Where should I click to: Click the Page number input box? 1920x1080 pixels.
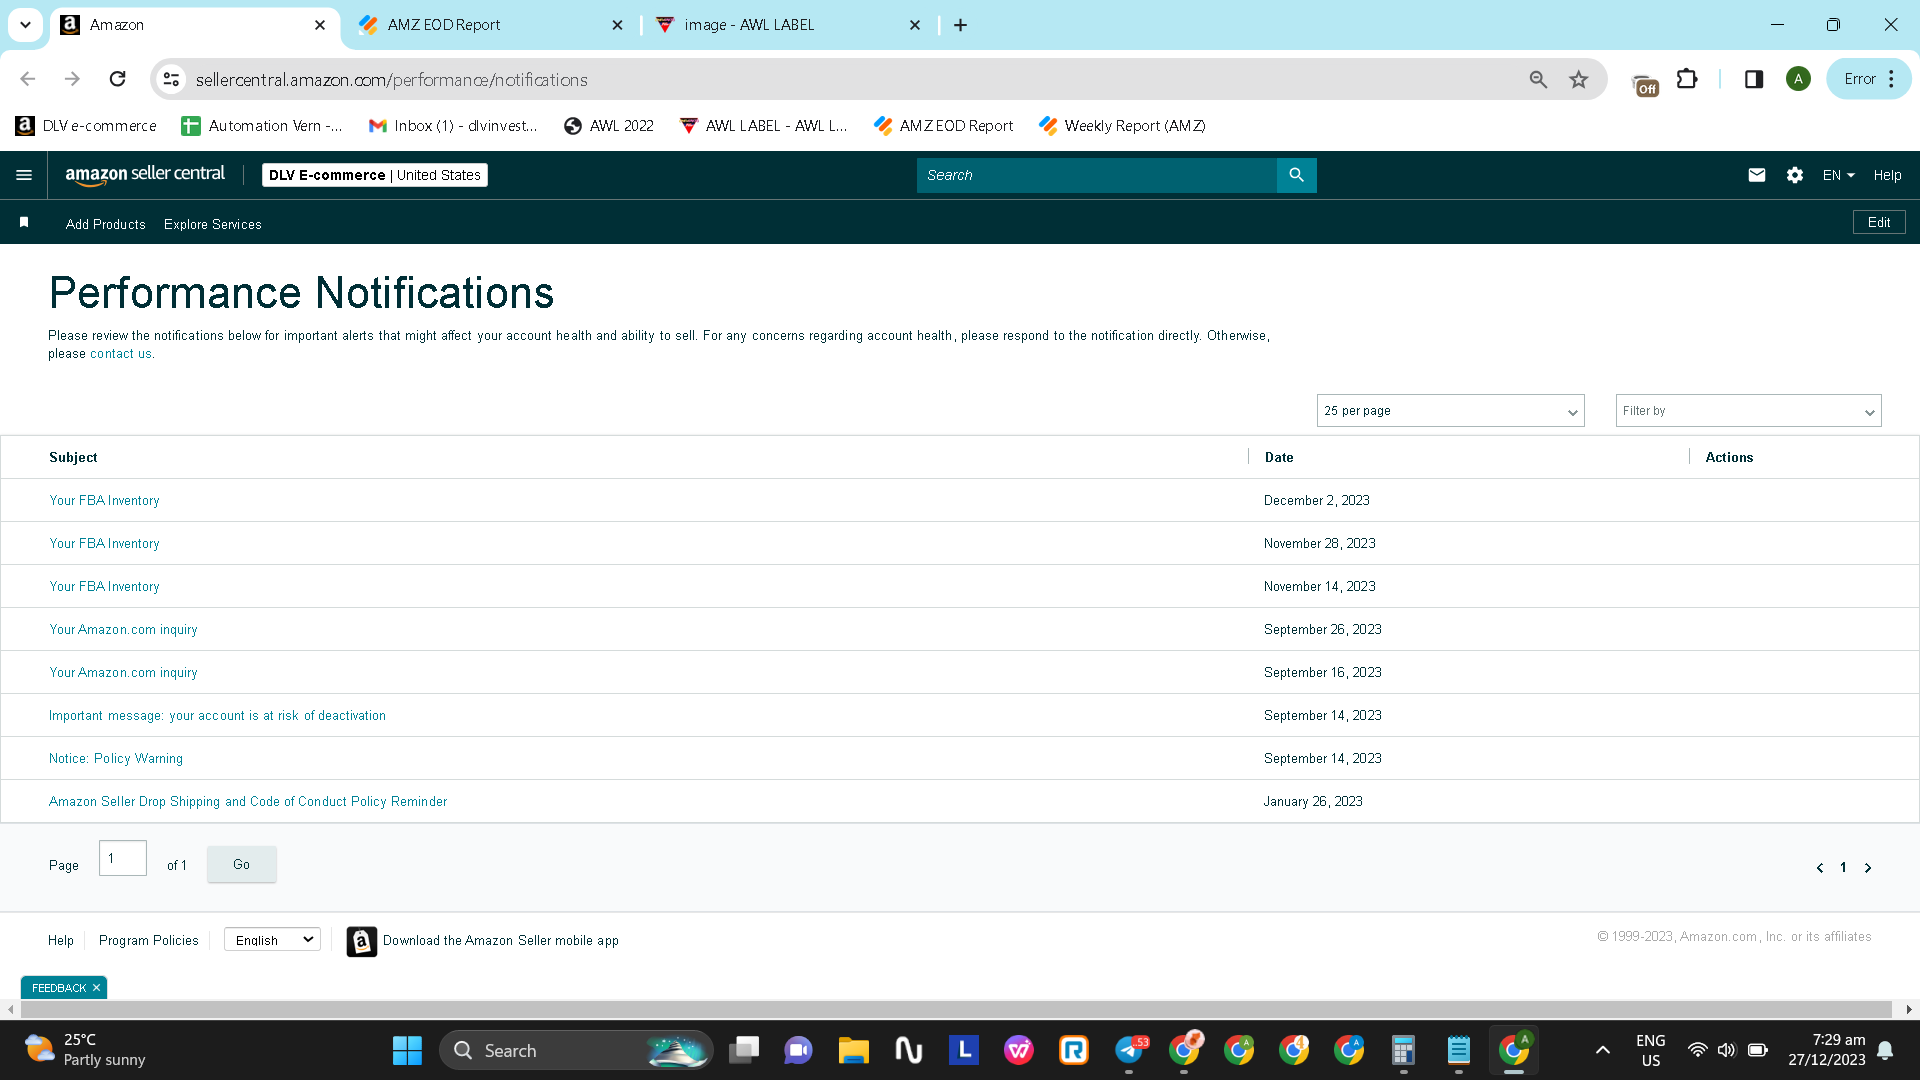123,858
